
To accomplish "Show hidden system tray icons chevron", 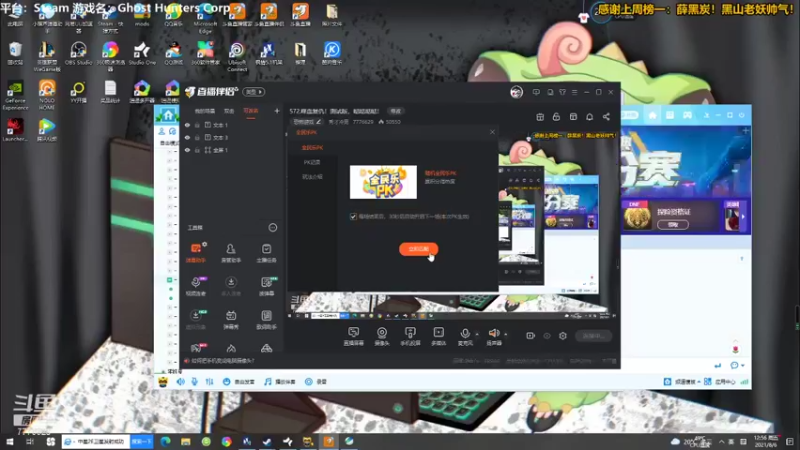I will [x=721, y=441].
